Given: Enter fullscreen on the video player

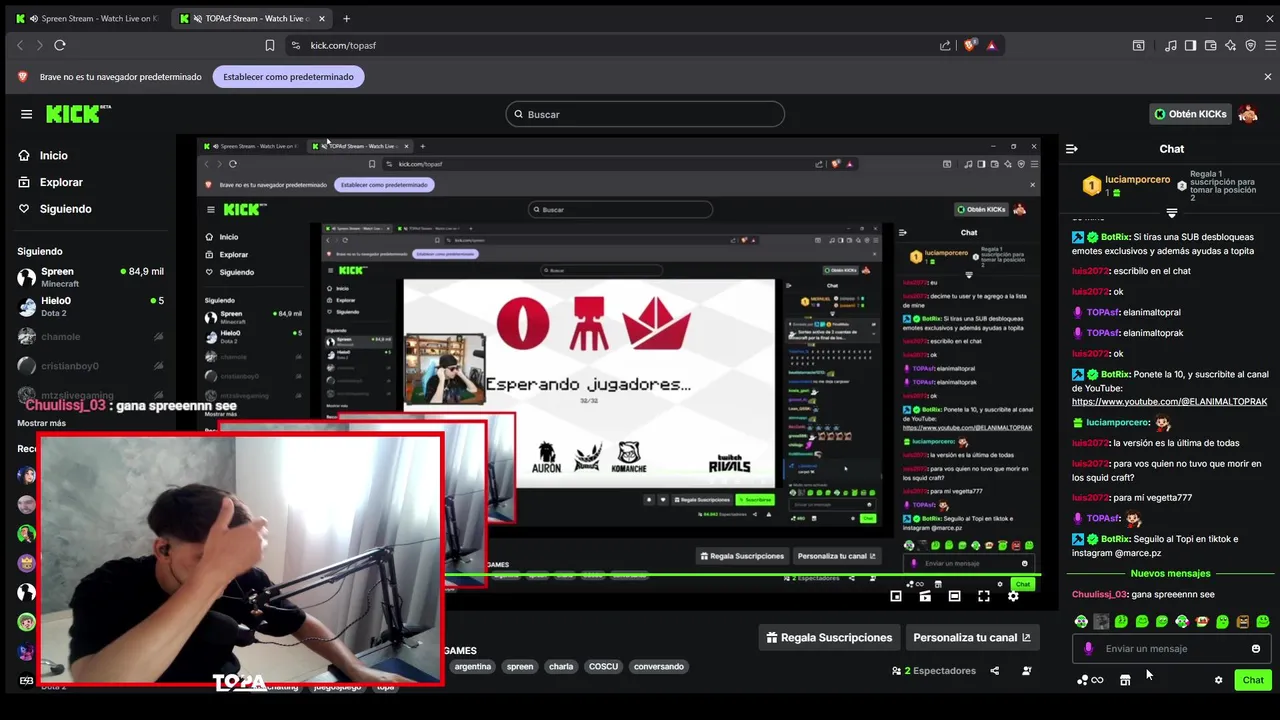Looking at the screenshot, I should (x=984, y=596).
